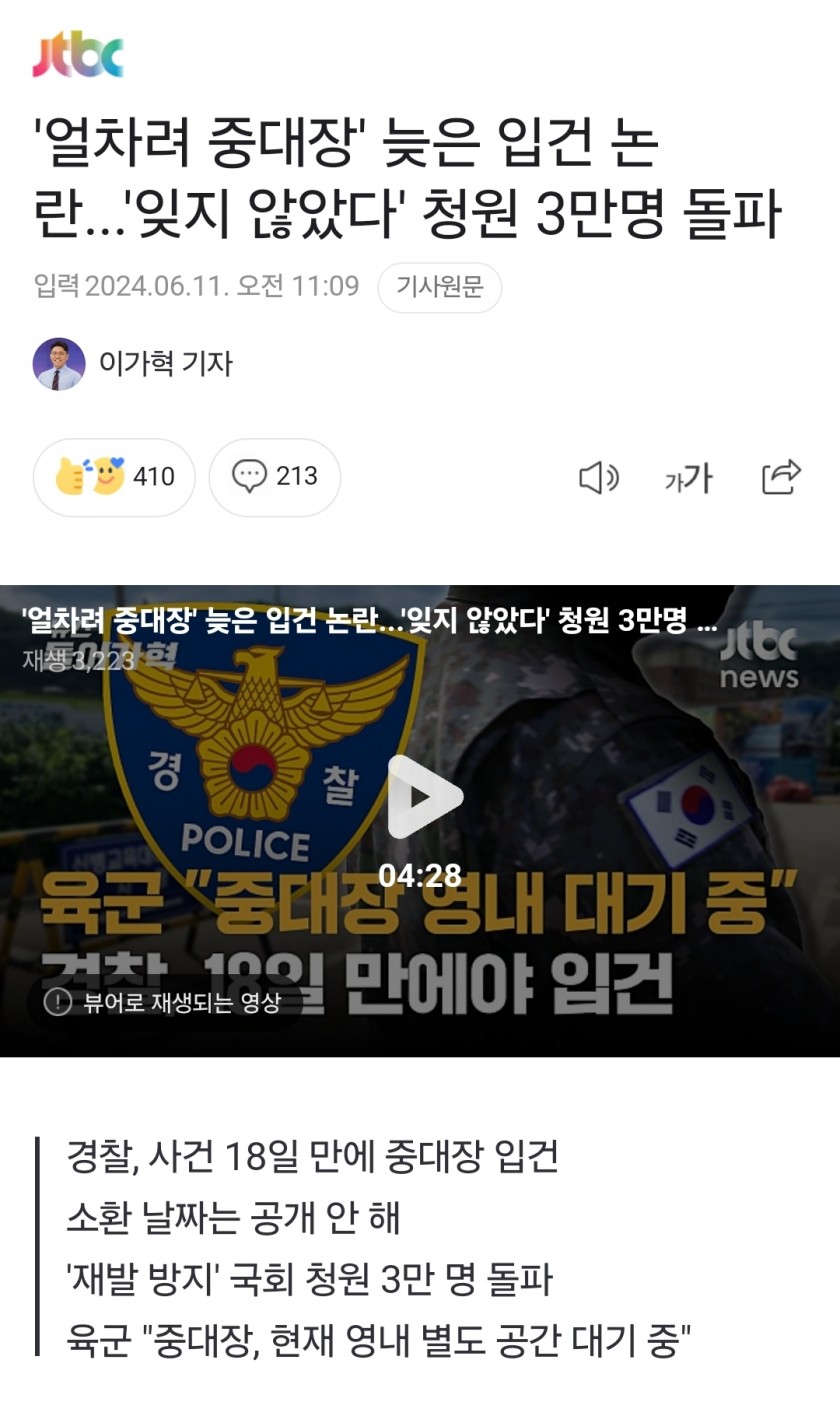Tap the article headline text
Image resolution: width=840 pixels, height=1423 pixels.
point(406,178)
